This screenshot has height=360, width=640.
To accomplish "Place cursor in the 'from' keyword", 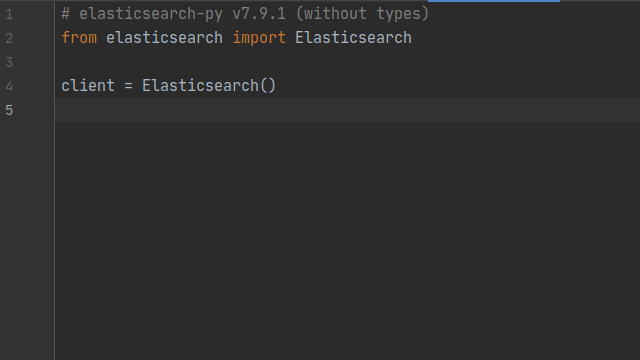I will (x=79, y=38).
